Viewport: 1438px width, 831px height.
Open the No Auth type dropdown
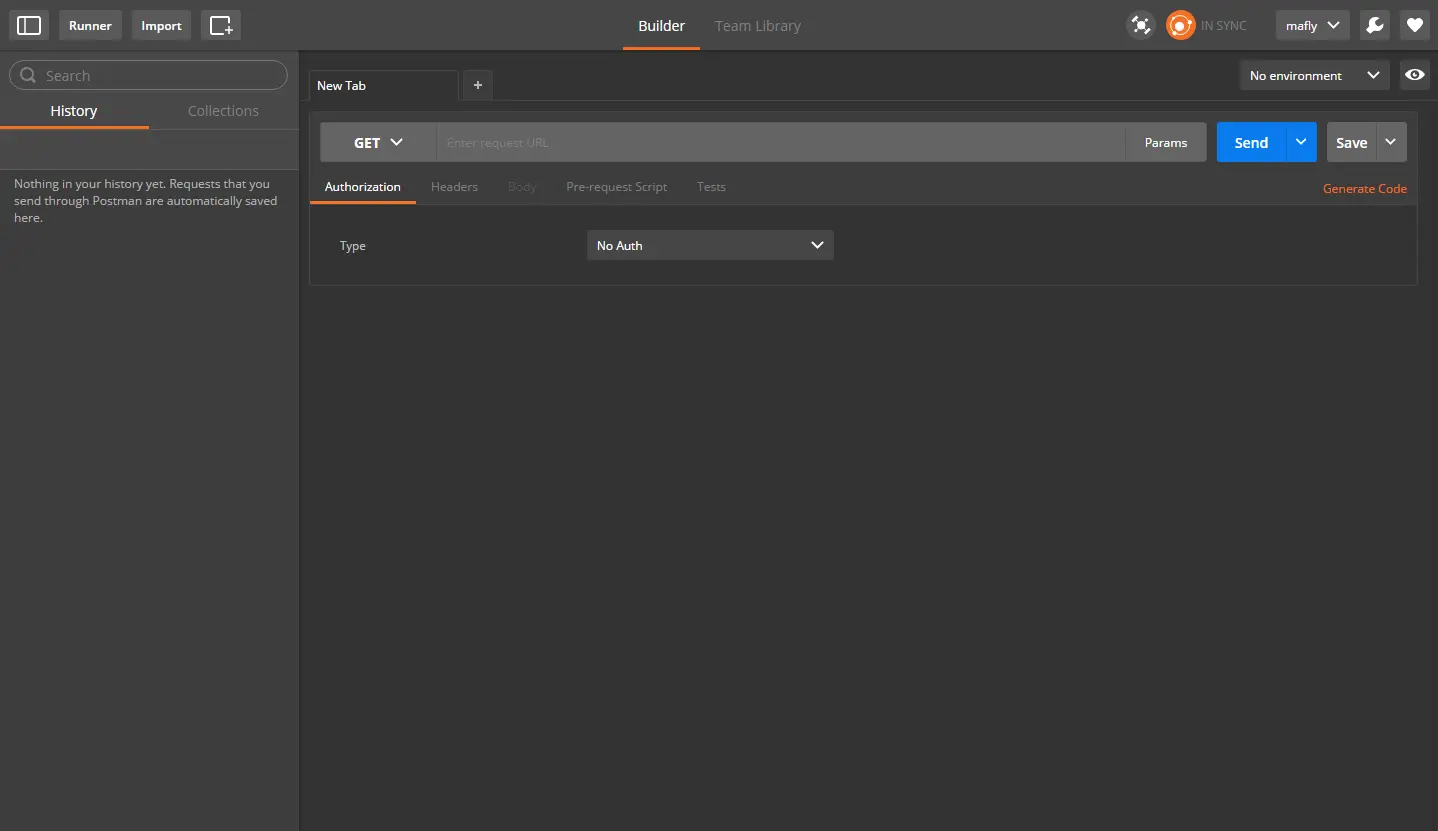[710, 245]
